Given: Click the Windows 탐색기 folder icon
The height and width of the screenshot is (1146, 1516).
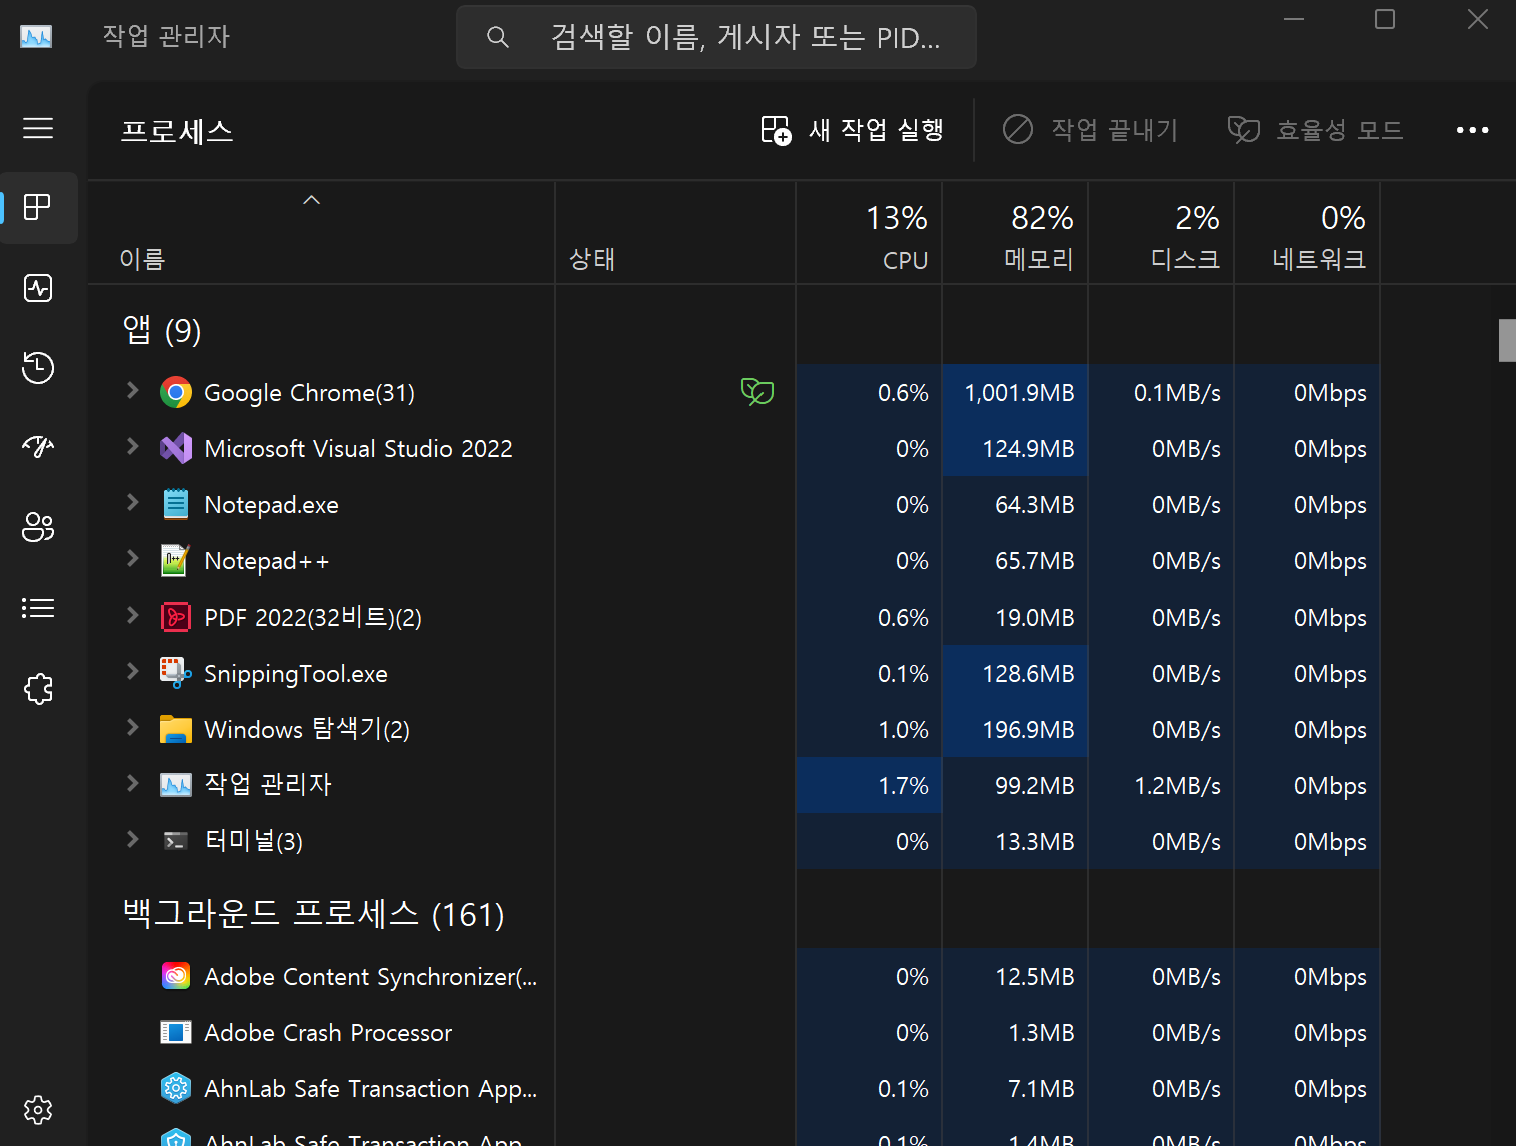Looking at the screenshot, I should (176, 729).
